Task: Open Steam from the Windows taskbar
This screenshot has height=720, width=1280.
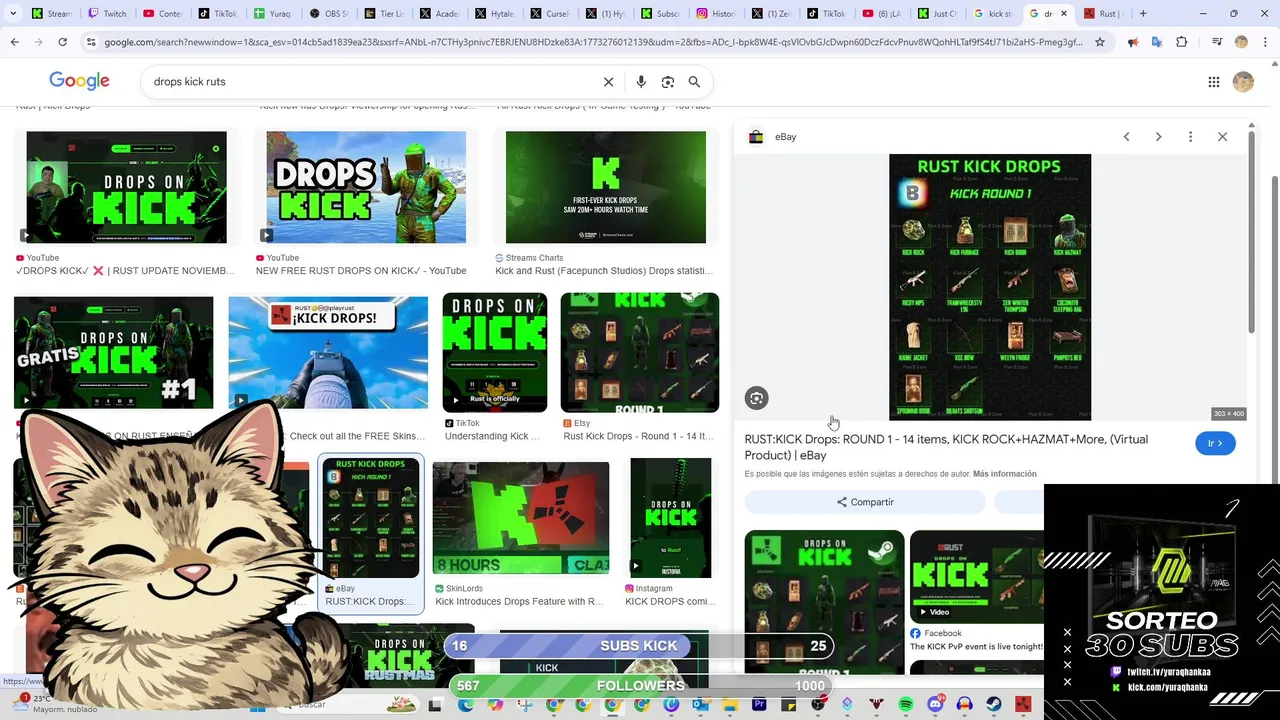Action: (x=994, y=705)
